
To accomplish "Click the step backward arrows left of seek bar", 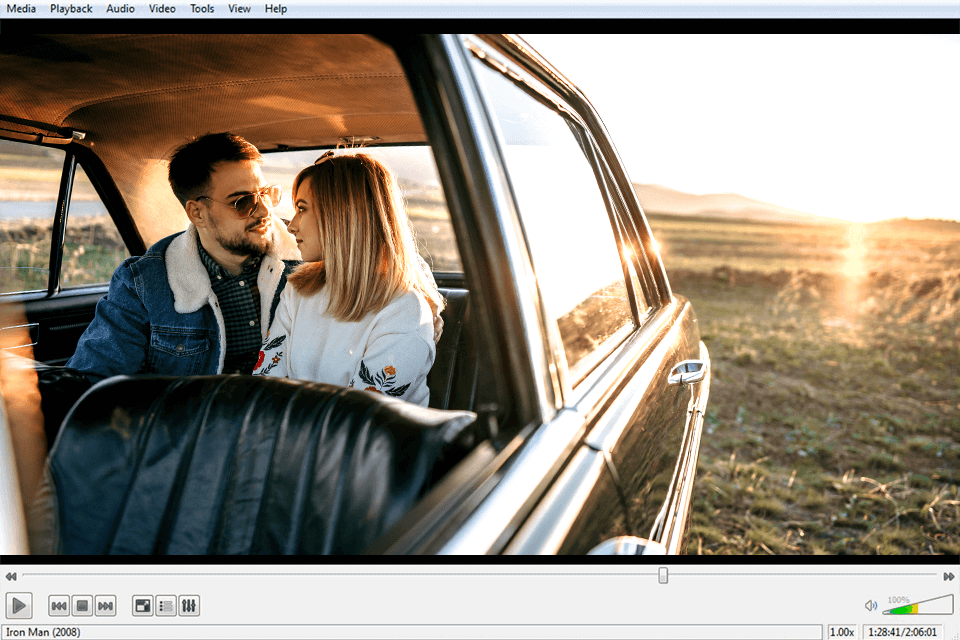I will click(x=10, y=577).
